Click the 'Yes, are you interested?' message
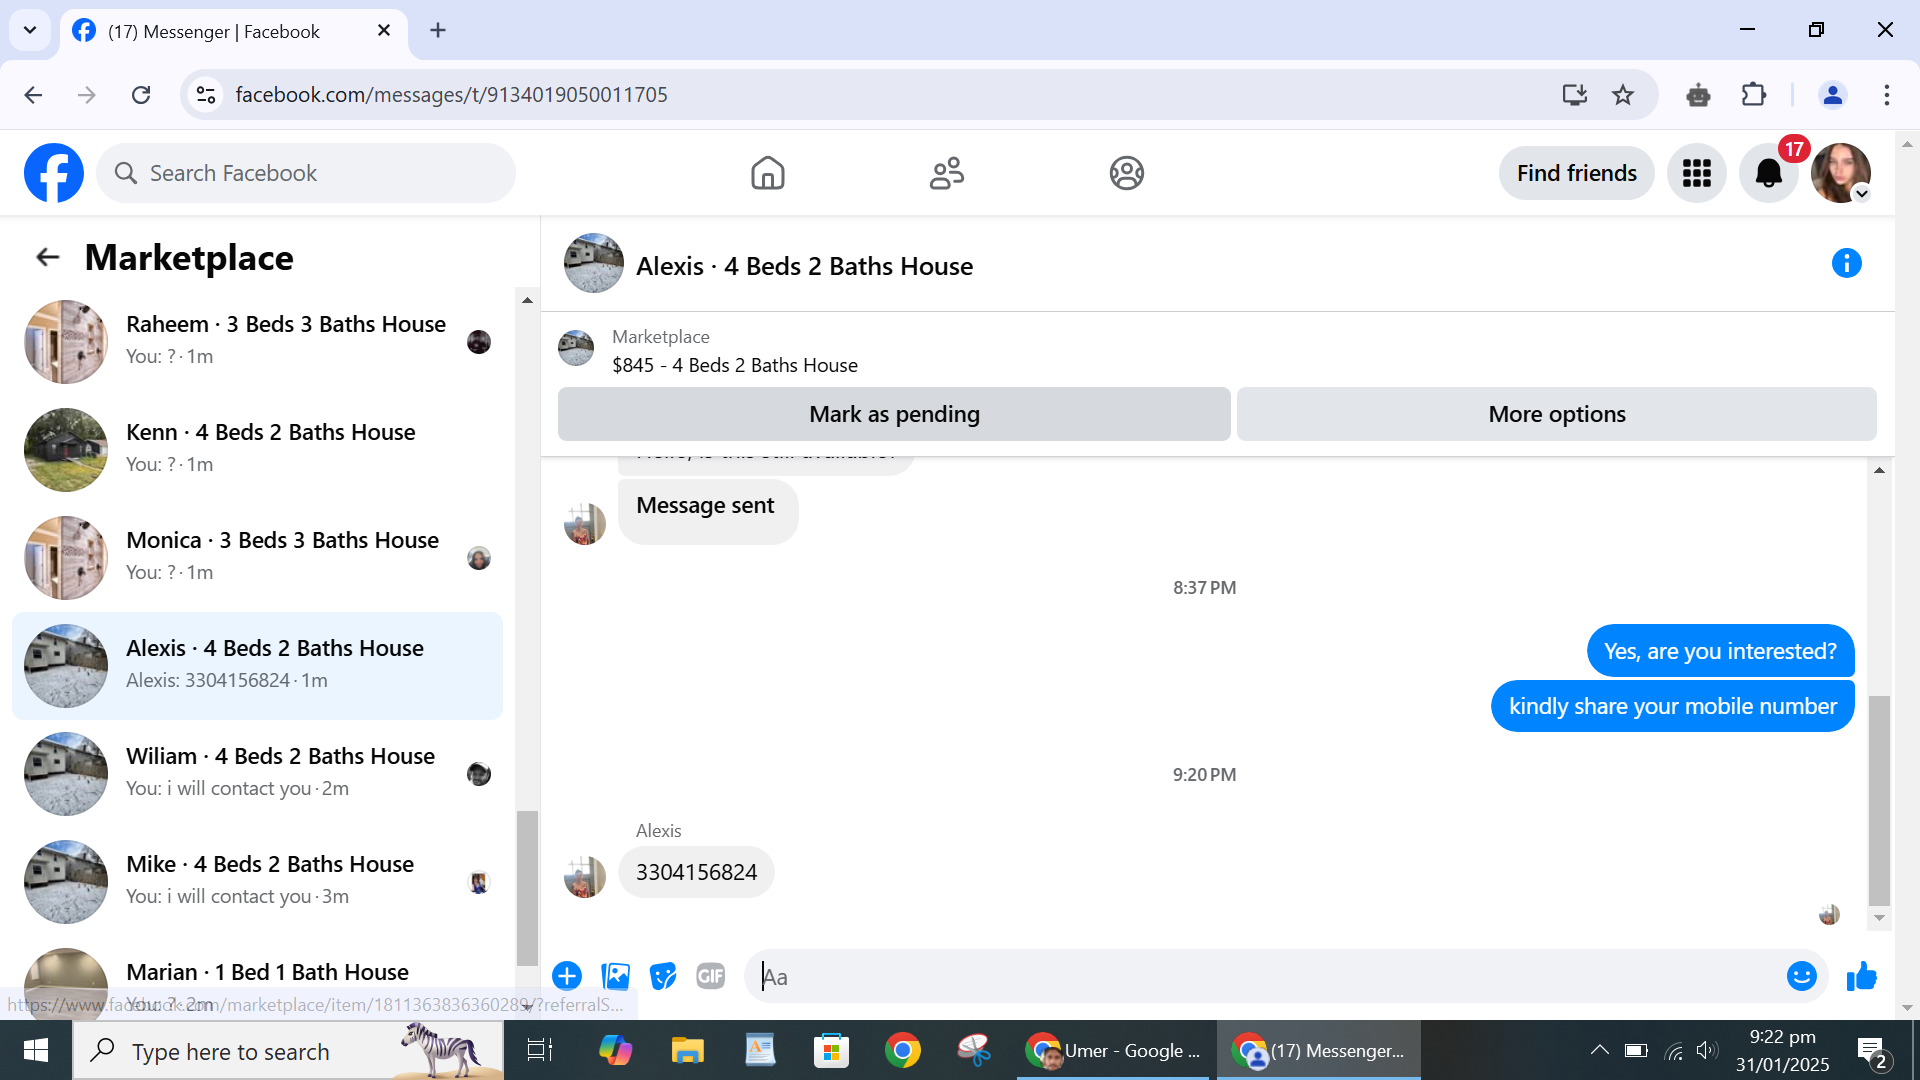The width and height of the screenshot is (1920, 1080). pyautogui.click(x=1720, y=651)
